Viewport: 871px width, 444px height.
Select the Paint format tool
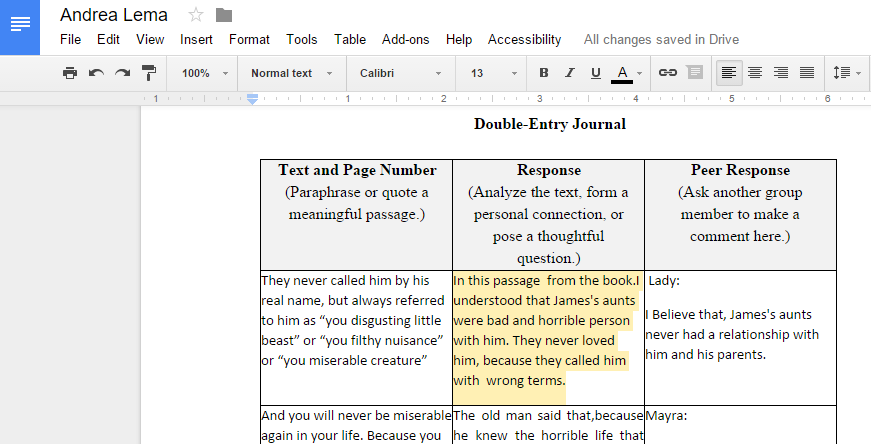[148, 73]
